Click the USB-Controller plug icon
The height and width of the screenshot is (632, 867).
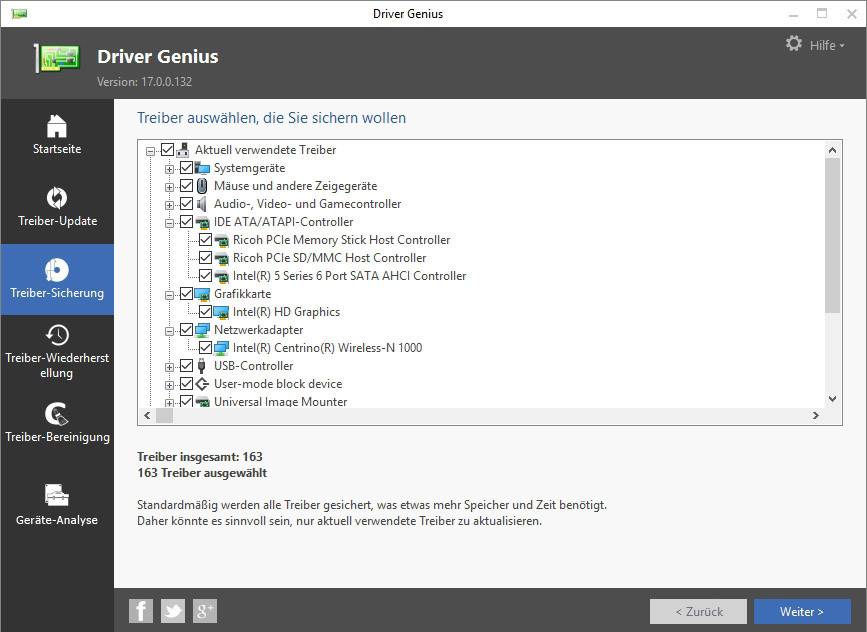point(202,366)
